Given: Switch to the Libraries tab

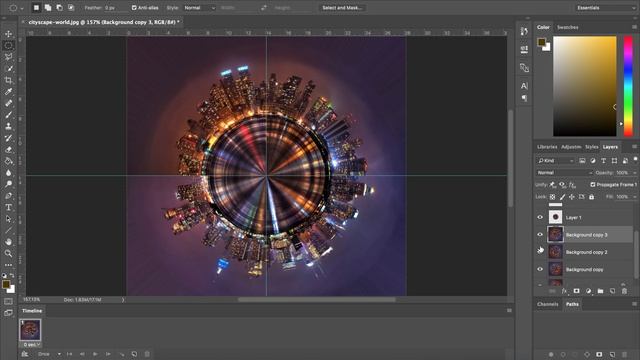Looking at the screenshot, I should tap(547, 147).
